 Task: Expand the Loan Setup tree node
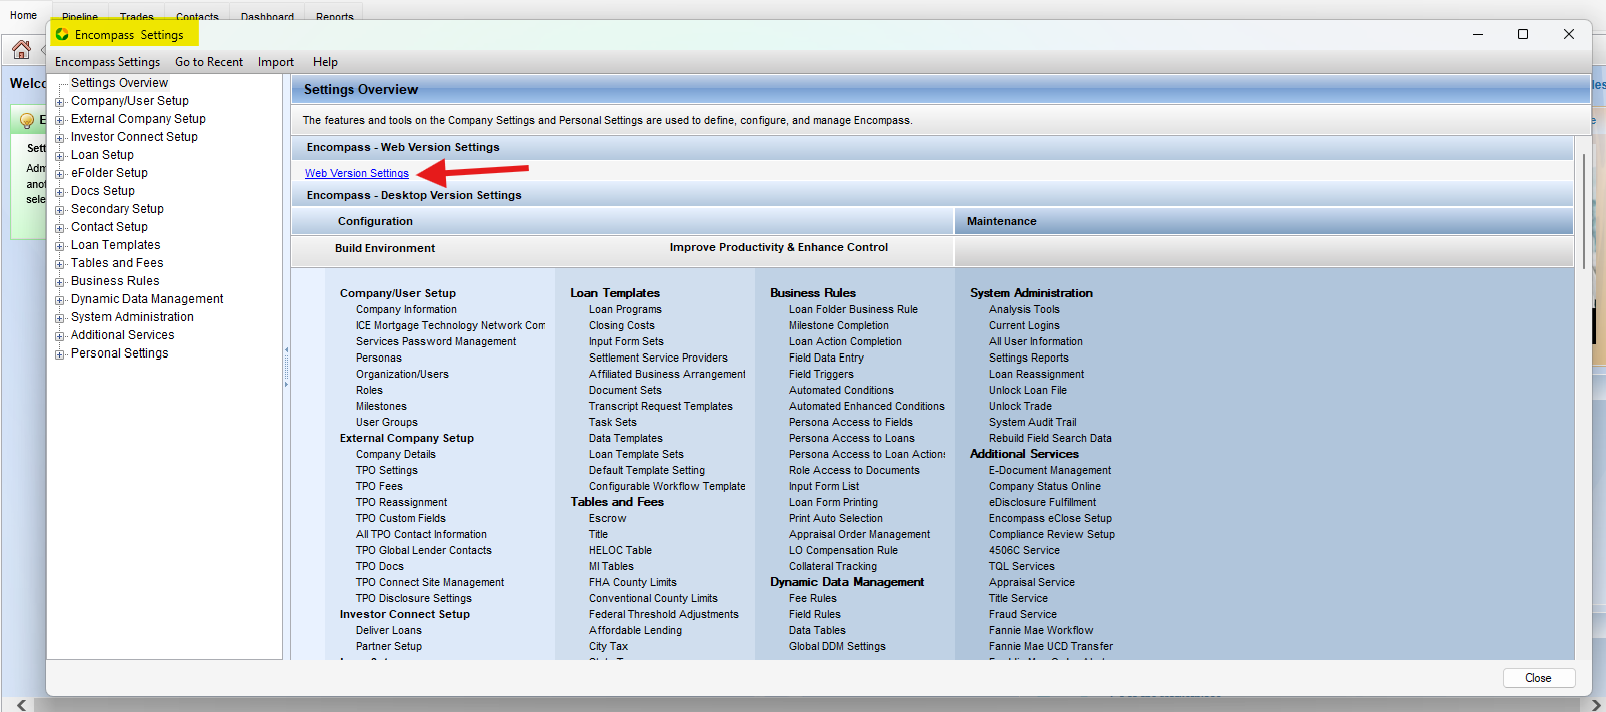point(60,156)
